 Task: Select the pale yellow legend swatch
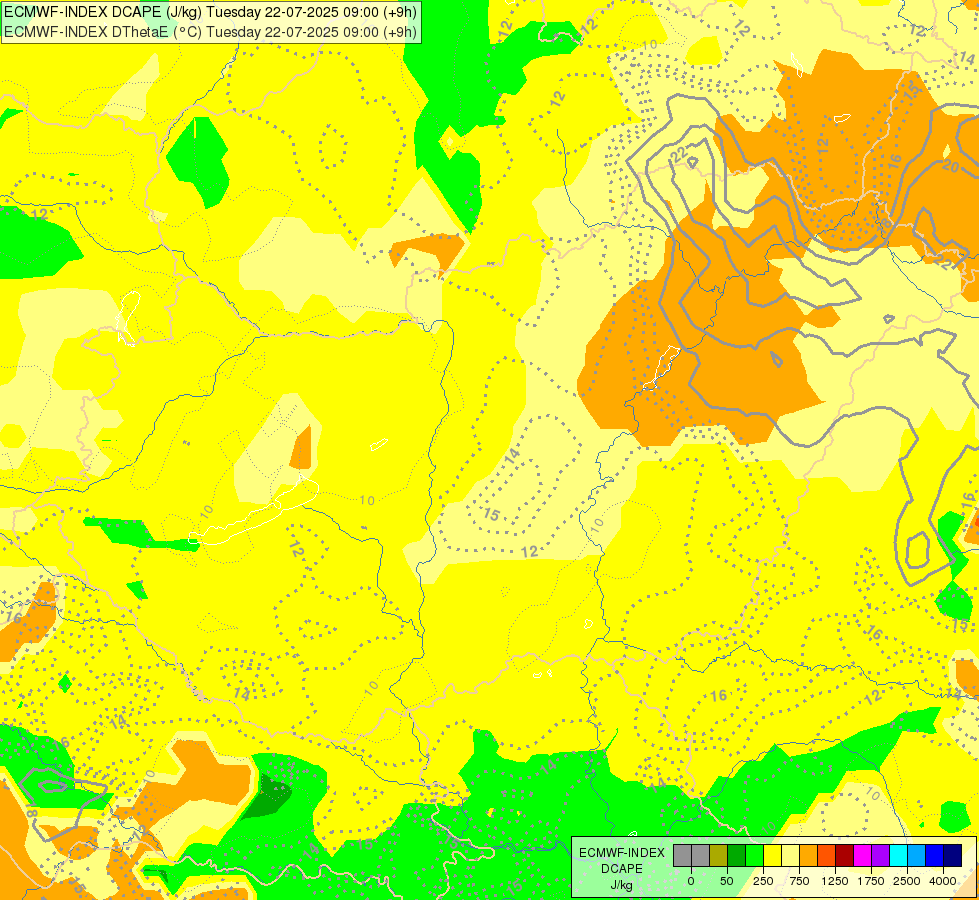790,855
